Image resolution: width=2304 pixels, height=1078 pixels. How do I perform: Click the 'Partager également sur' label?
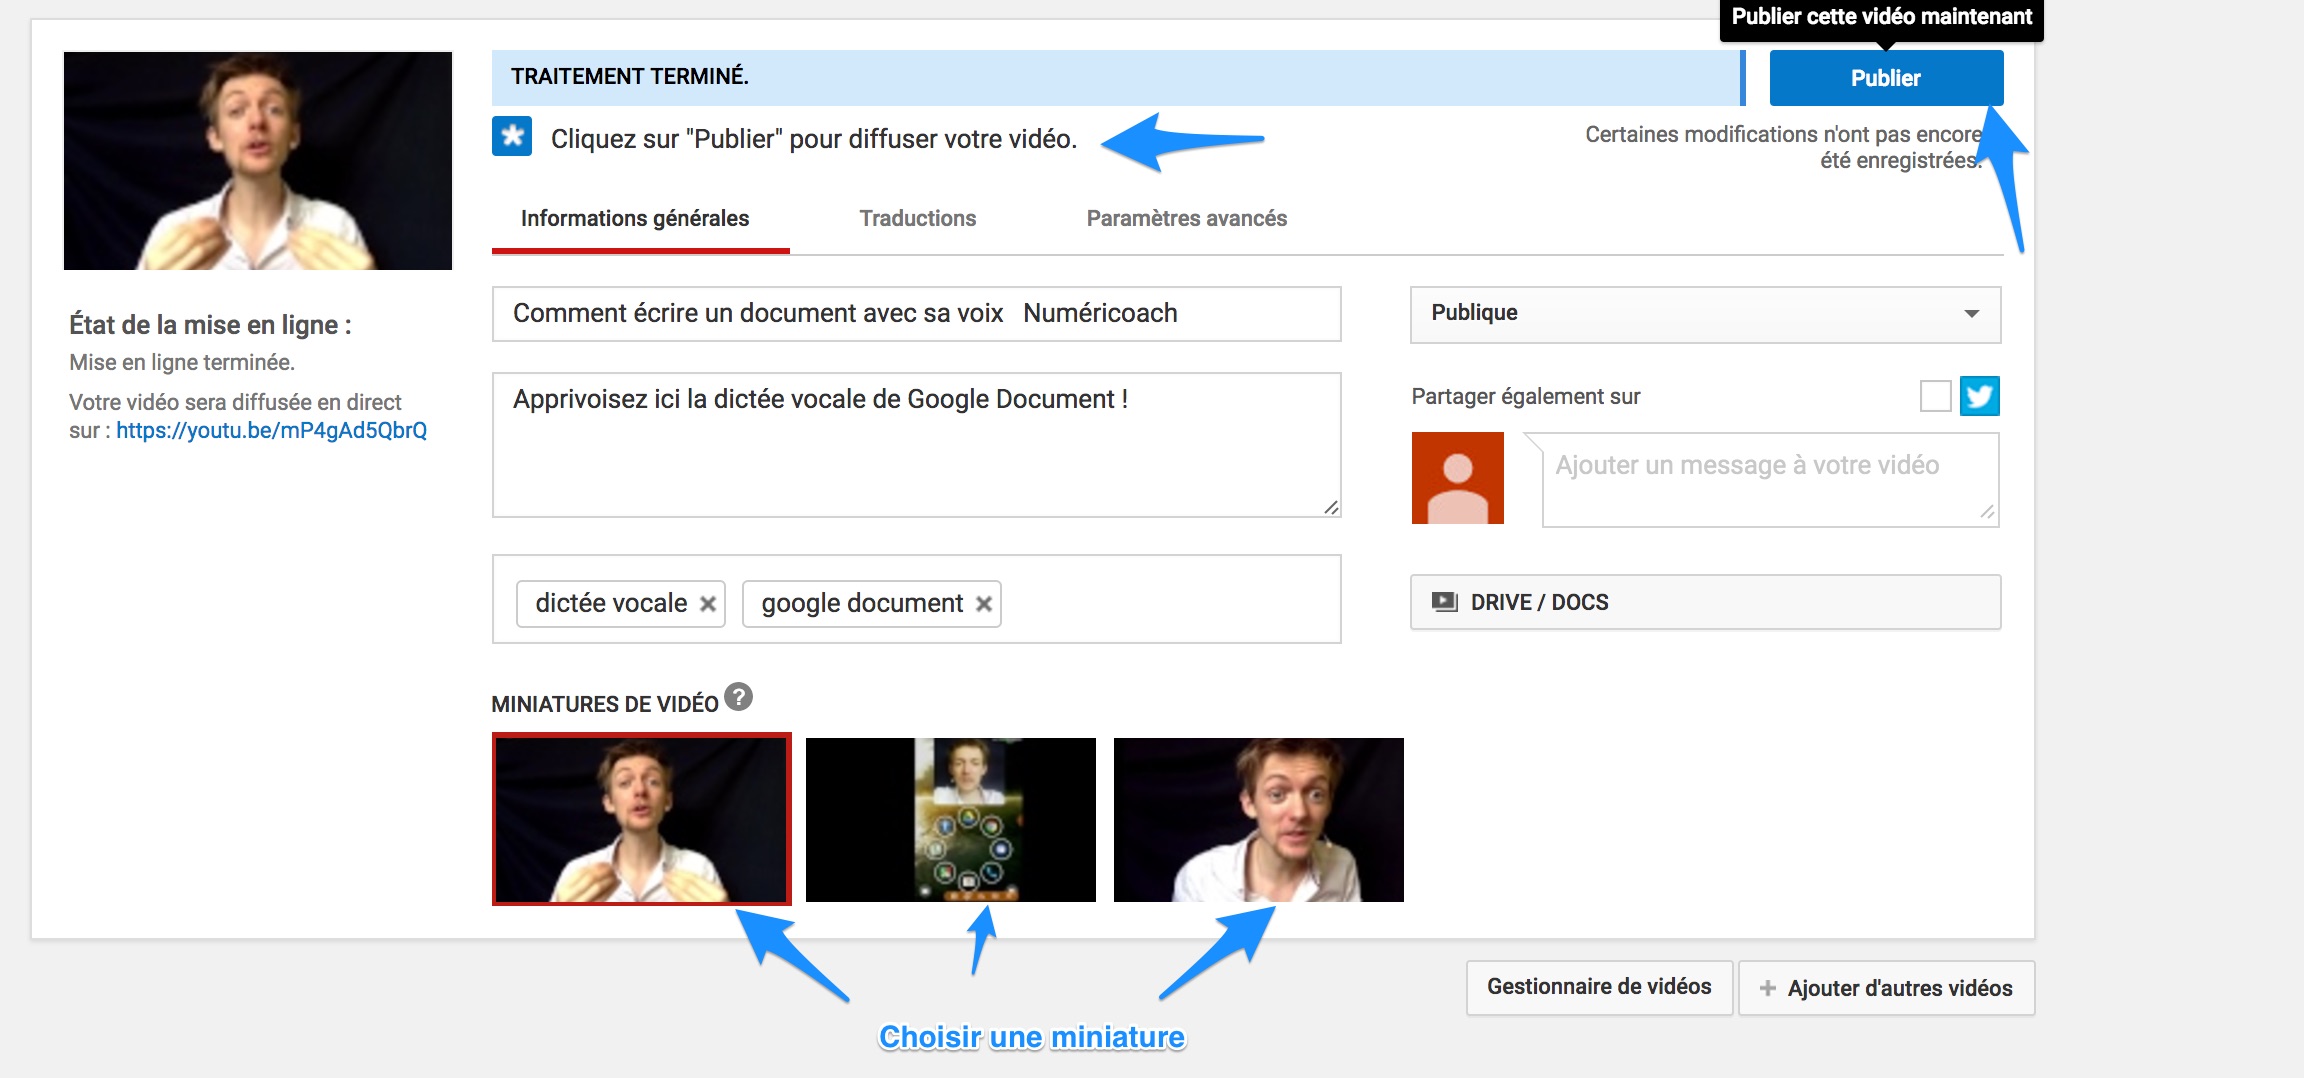[x=1526, y=396]
